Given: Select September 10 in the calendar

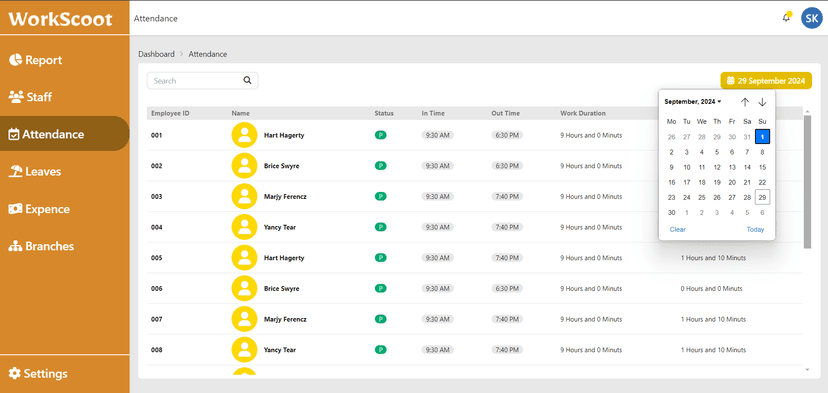Looking at the screenshot, I should coord(686,167).
